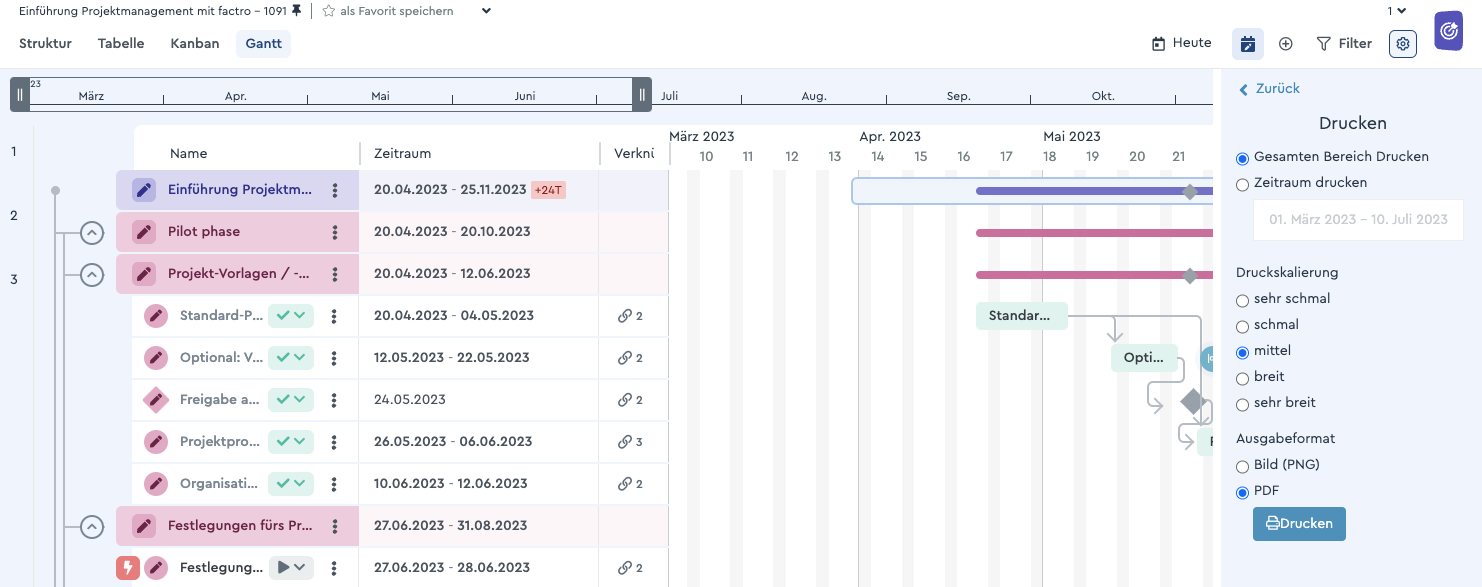Viewport: 1482px width, 587px height.
Task: Open status dropdown of Freigabe a... task
Action: (x=291, y=400)
